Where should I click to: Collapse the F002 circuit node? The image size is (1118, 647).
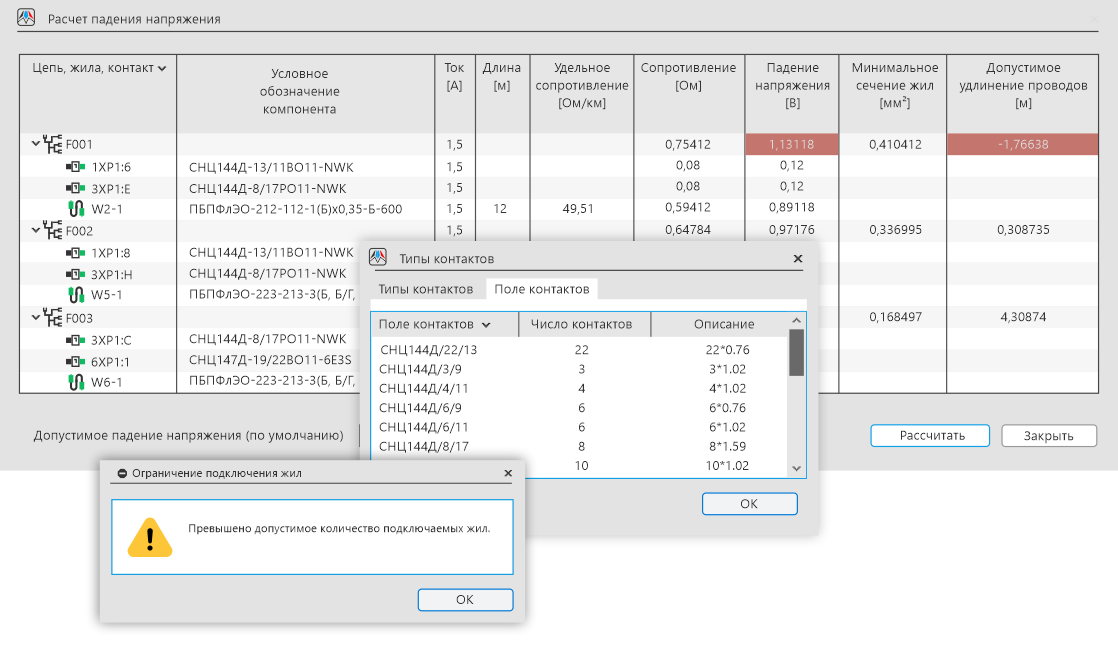tap(35, 231)
